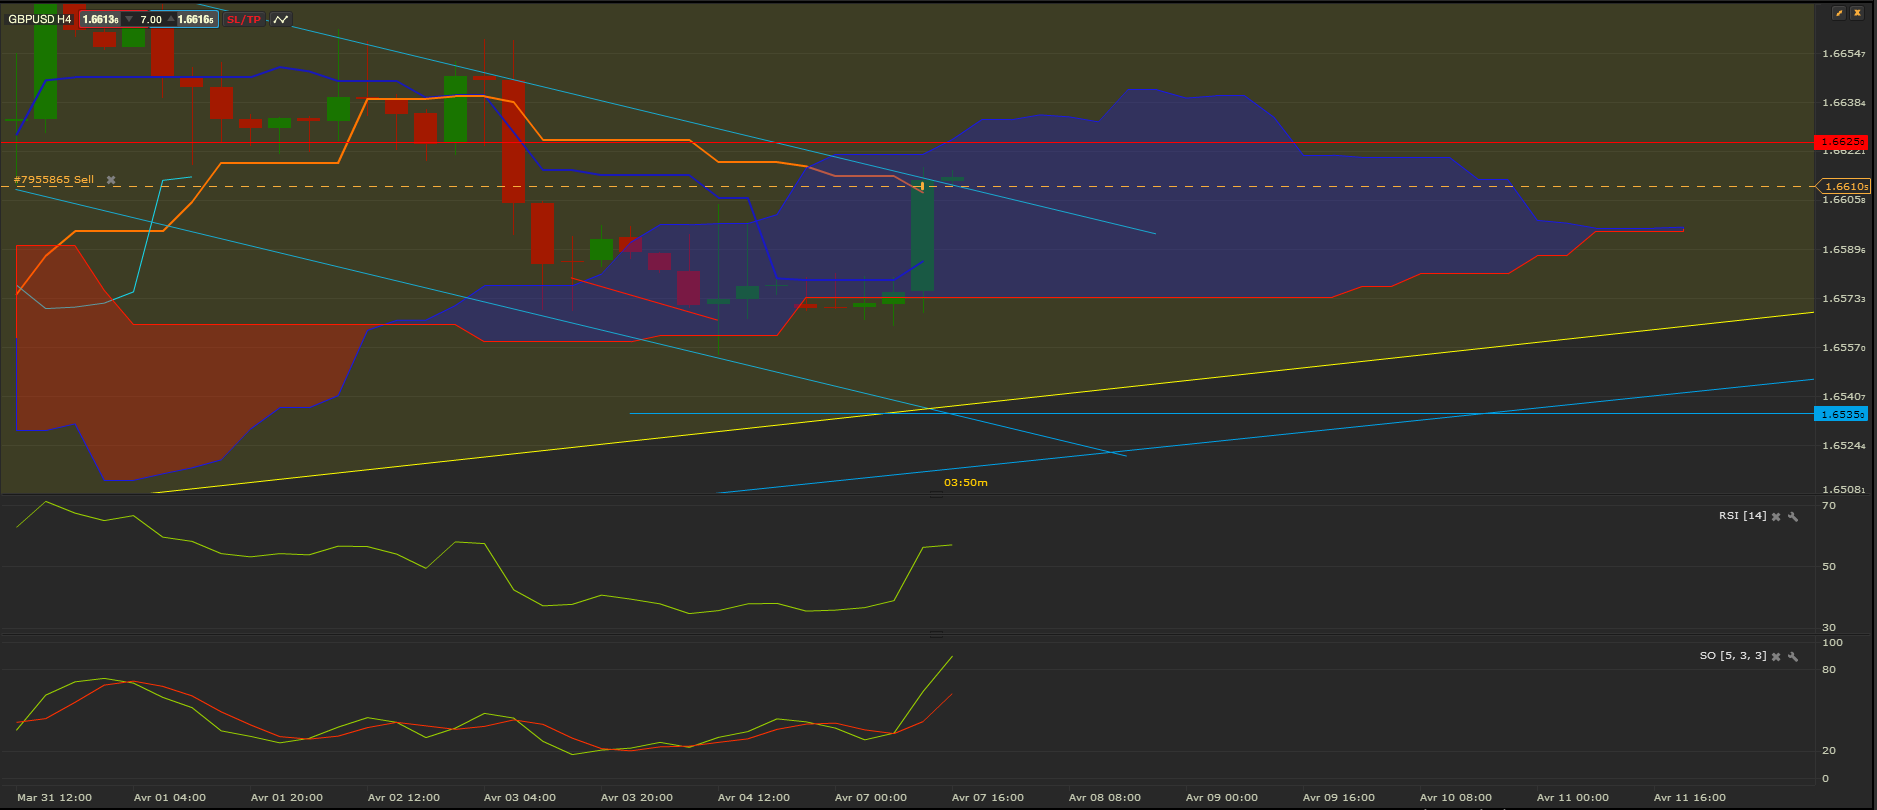Image resolution: width=1877 pixels, height=810 pixels.
Task: Click the blue 1.6535 price level tag
Action: click(1840, 414)
